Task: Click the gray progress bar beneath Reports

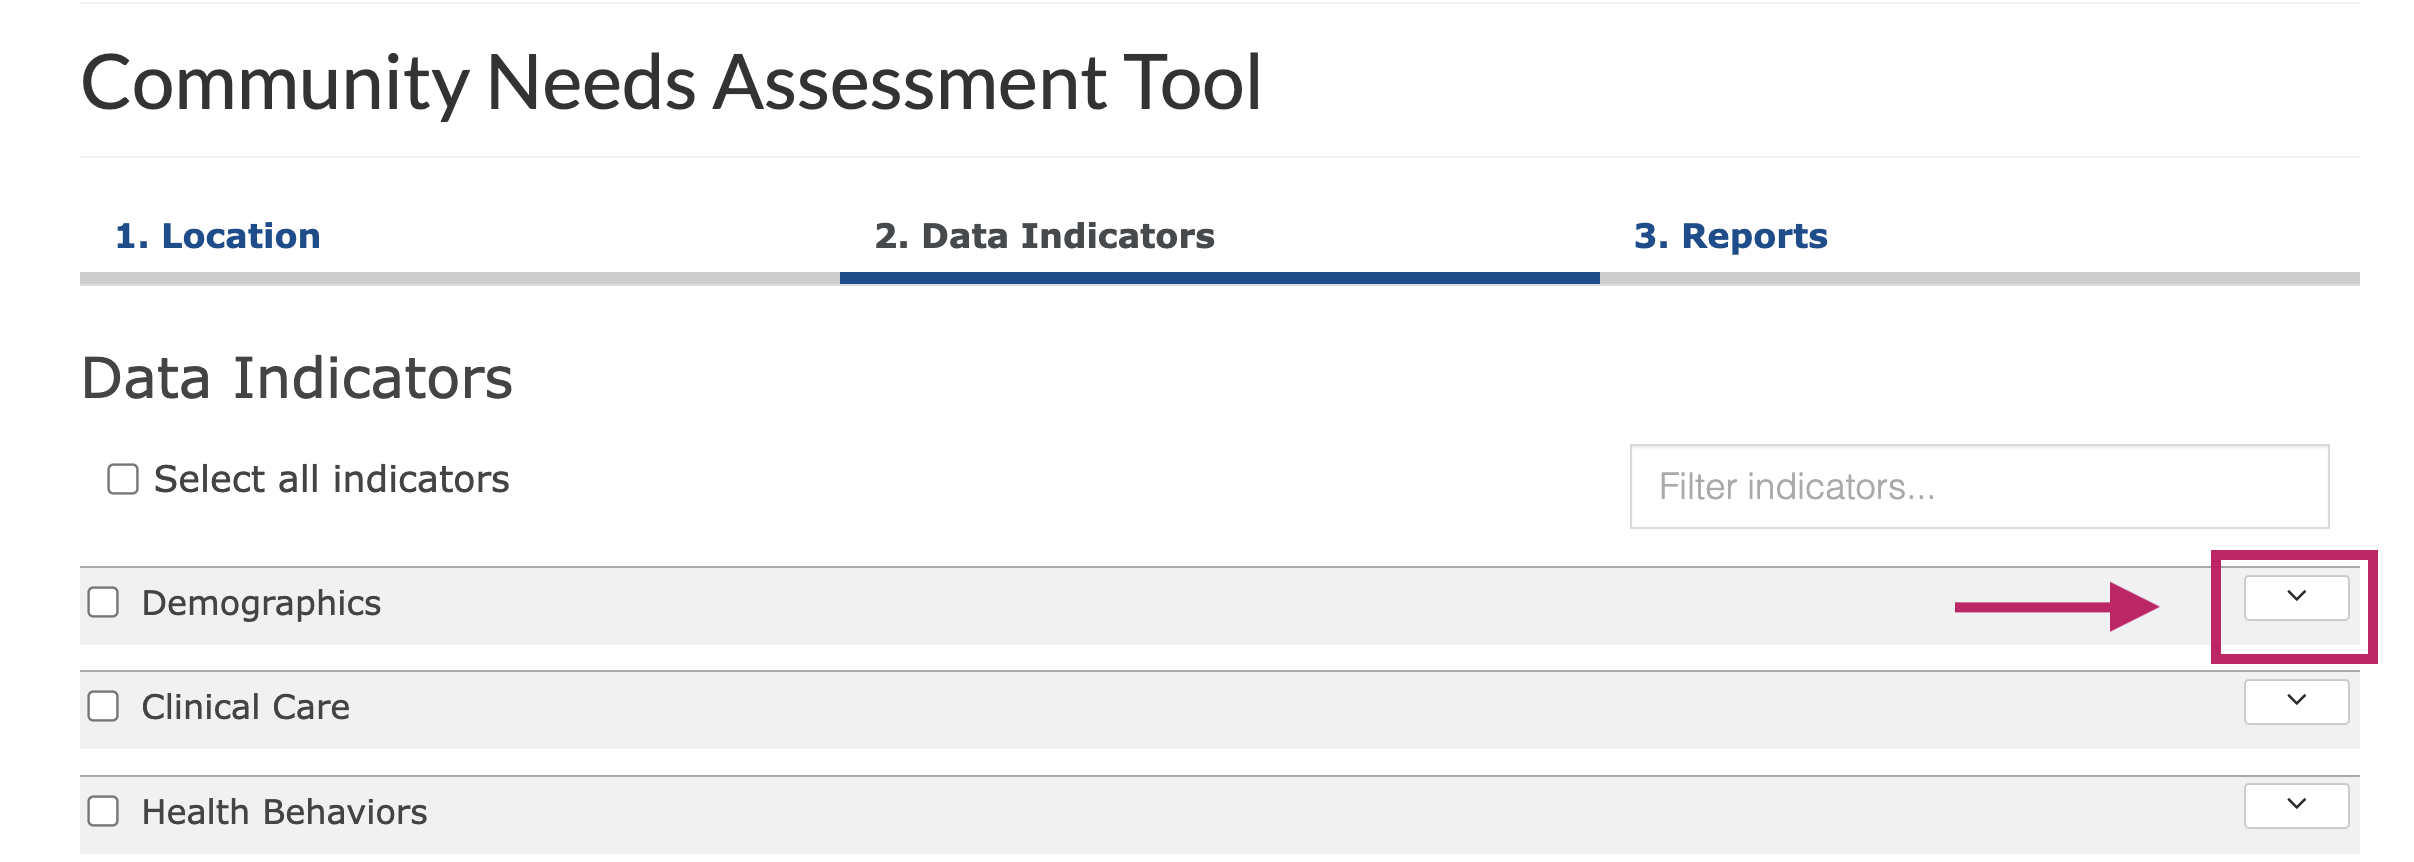Action: point(1979,278)
